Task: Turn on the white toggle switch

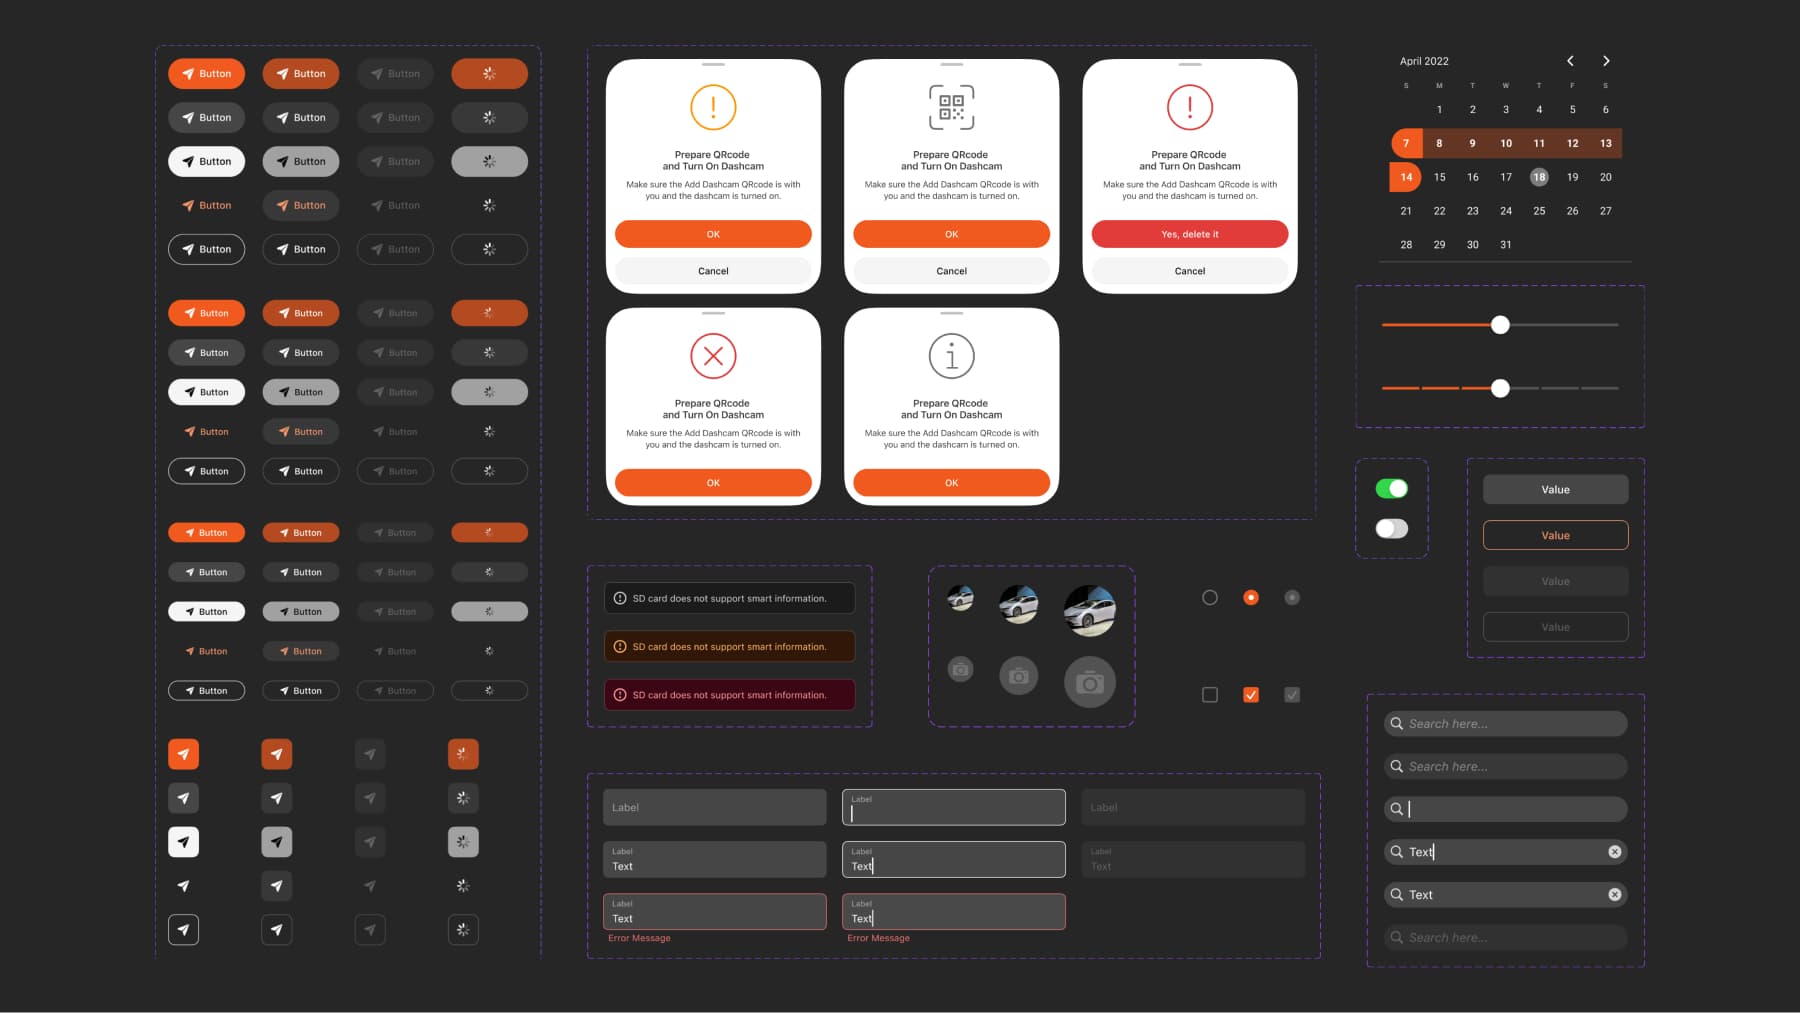Action: (1391, 527)
